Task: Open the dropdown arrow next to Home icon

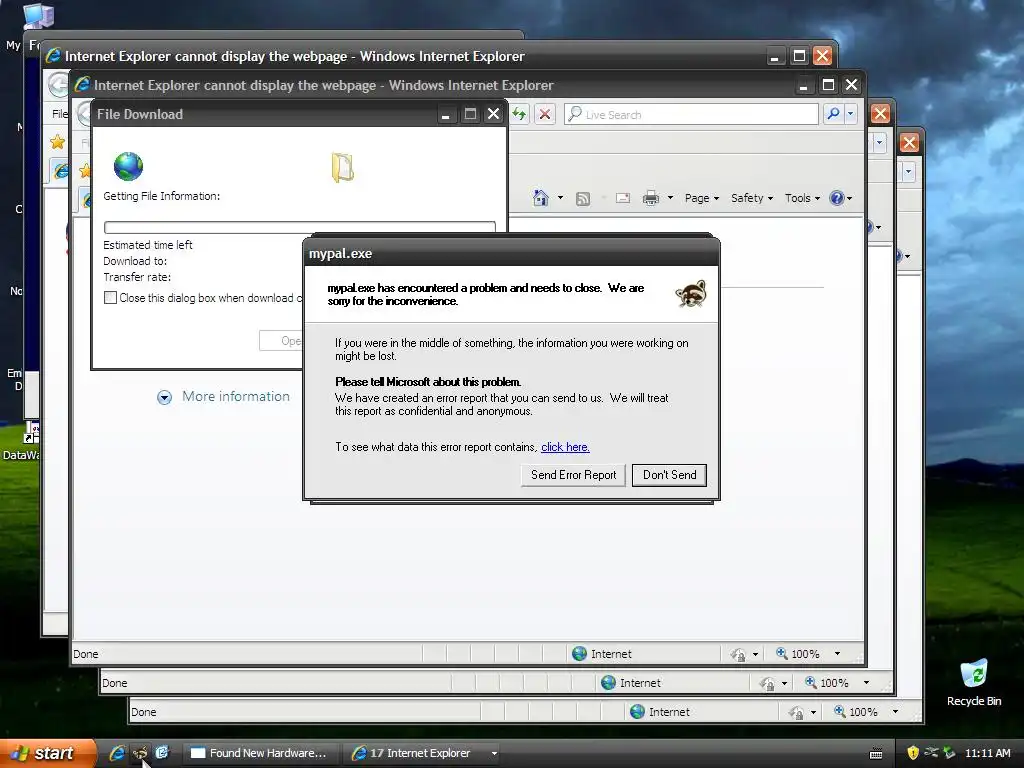Action: (560, 198)
